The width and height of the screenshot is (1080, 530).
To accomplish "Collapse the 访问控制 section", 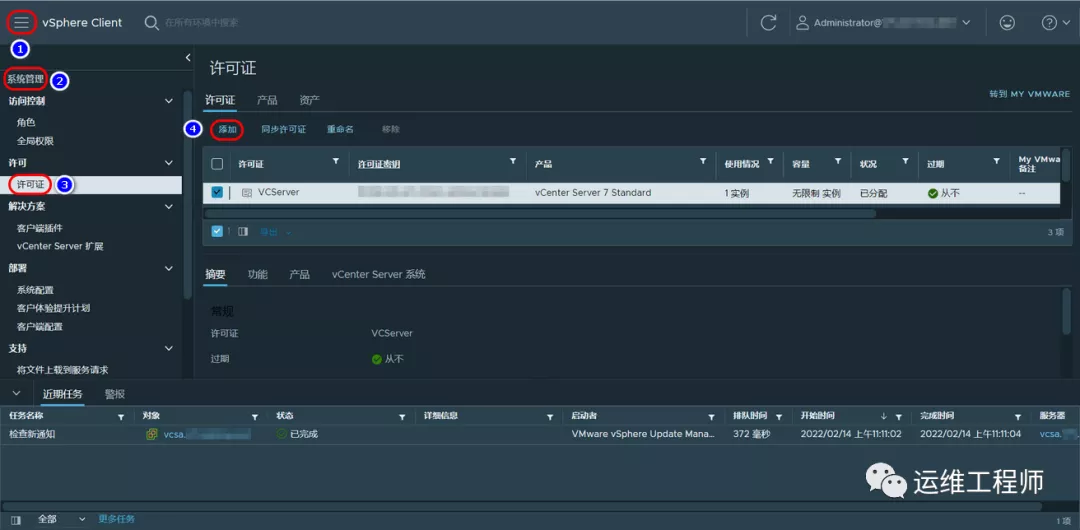I will [x=169, y=101].
